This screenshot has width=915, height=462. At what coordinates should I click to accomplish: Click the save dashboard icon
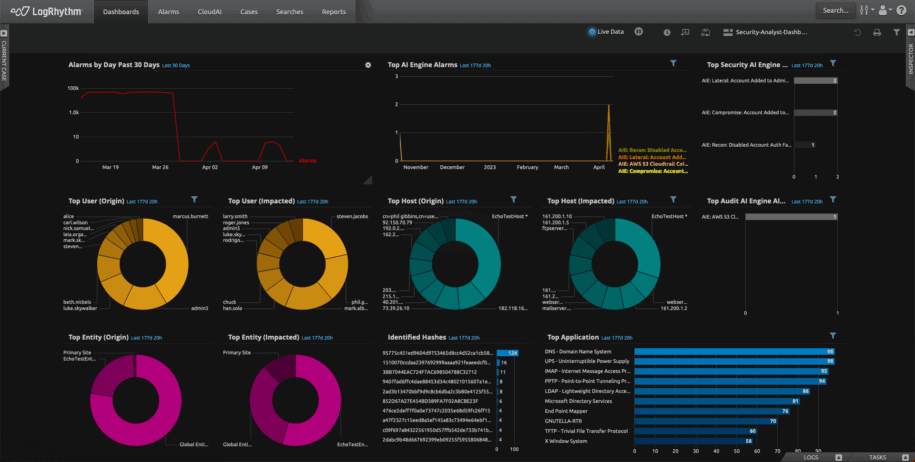tap(705, 33)
